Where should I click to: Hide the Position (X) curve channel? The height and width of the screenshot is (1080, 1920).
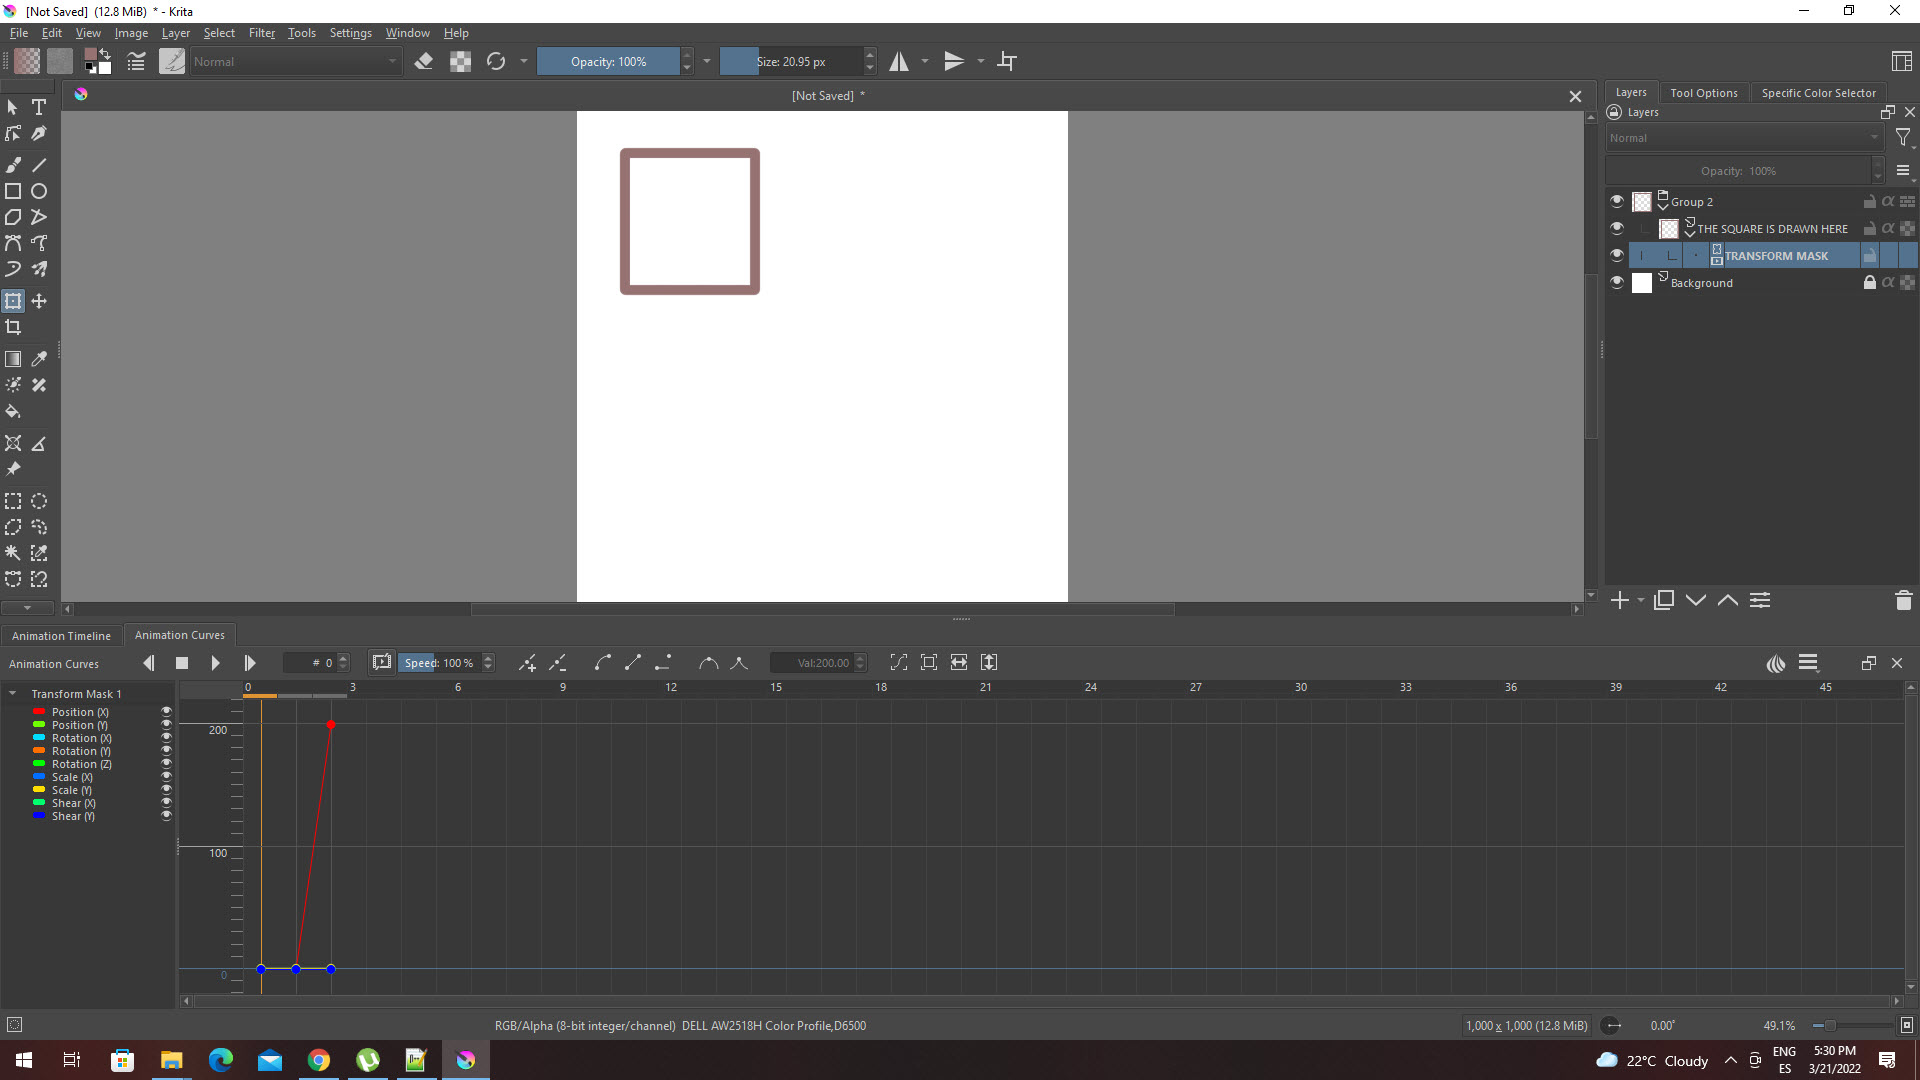166,711
